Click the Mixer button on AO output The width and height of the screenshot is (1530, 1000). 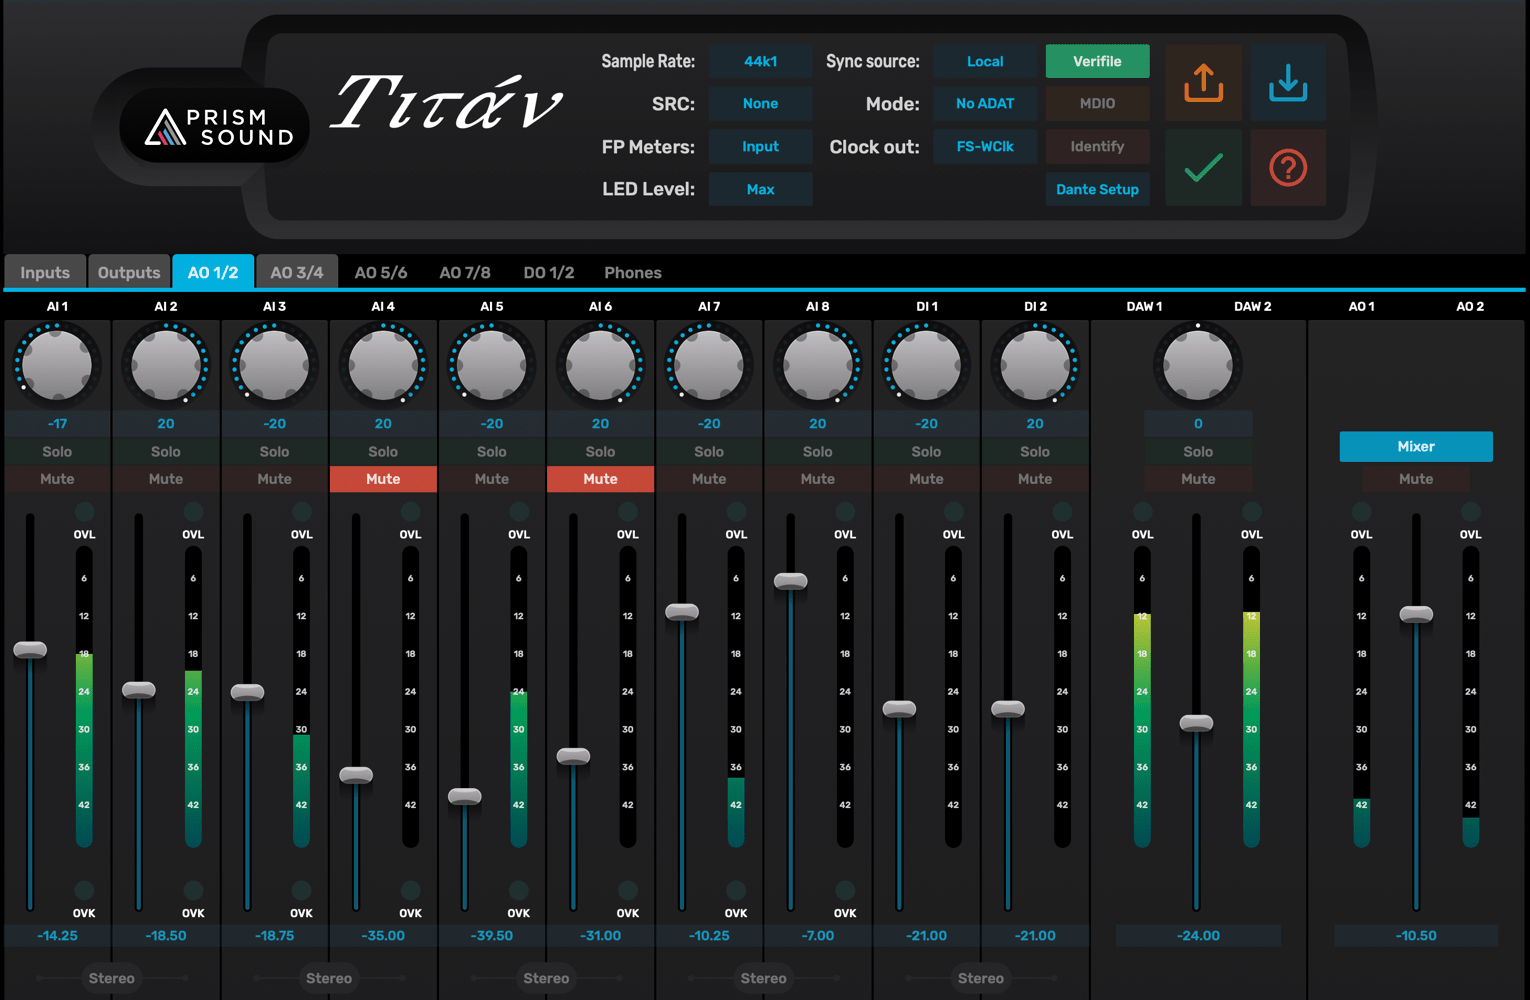point(1415,446)
